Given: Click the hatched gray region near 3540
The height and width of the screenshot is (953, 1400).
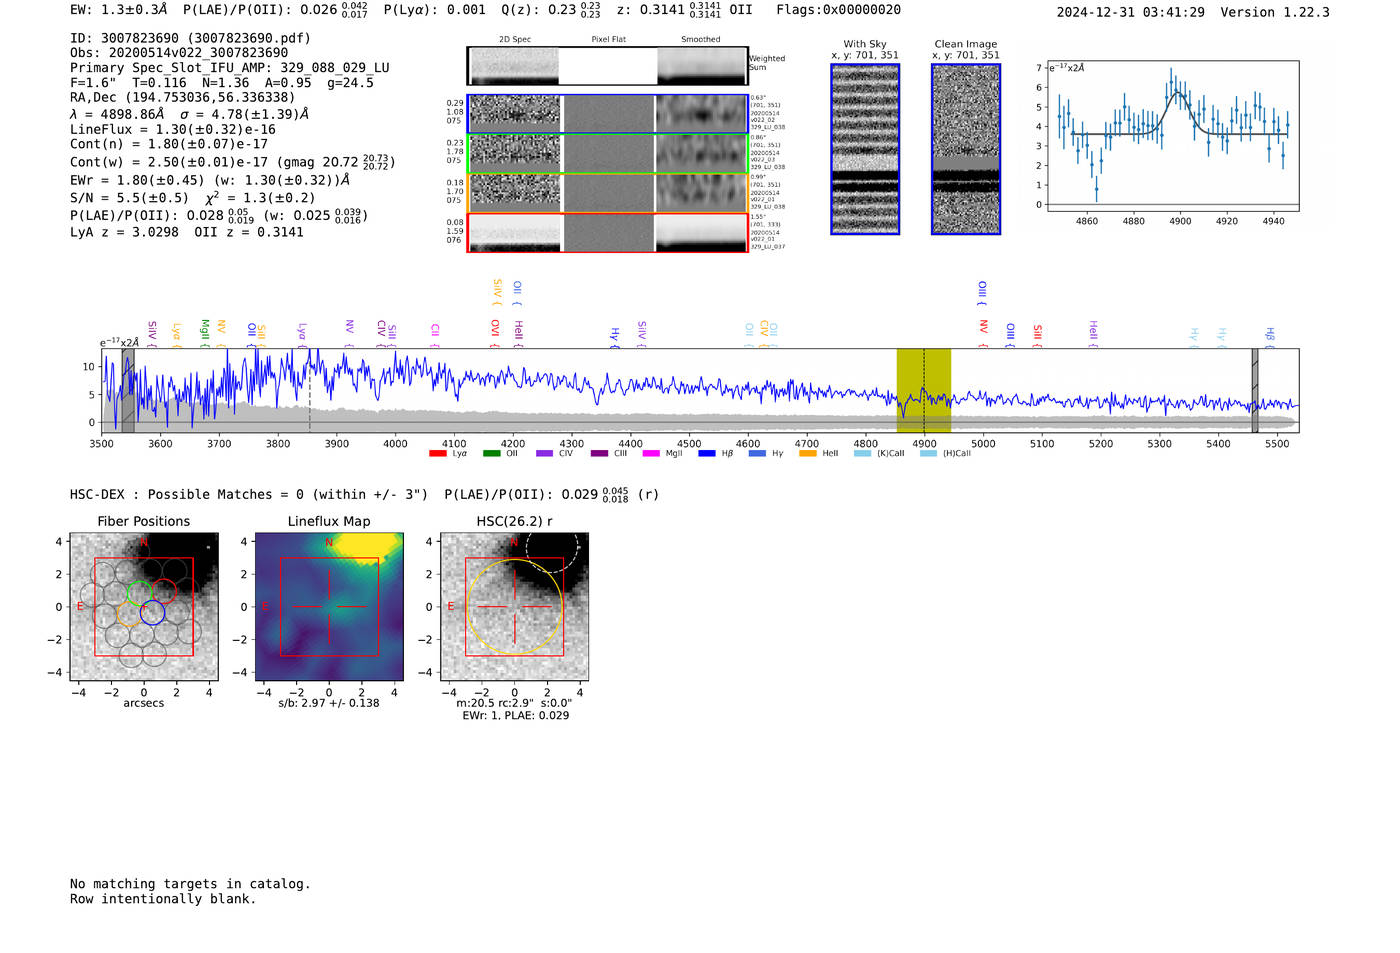Looking at the screenshot, I should pos(128,390).
